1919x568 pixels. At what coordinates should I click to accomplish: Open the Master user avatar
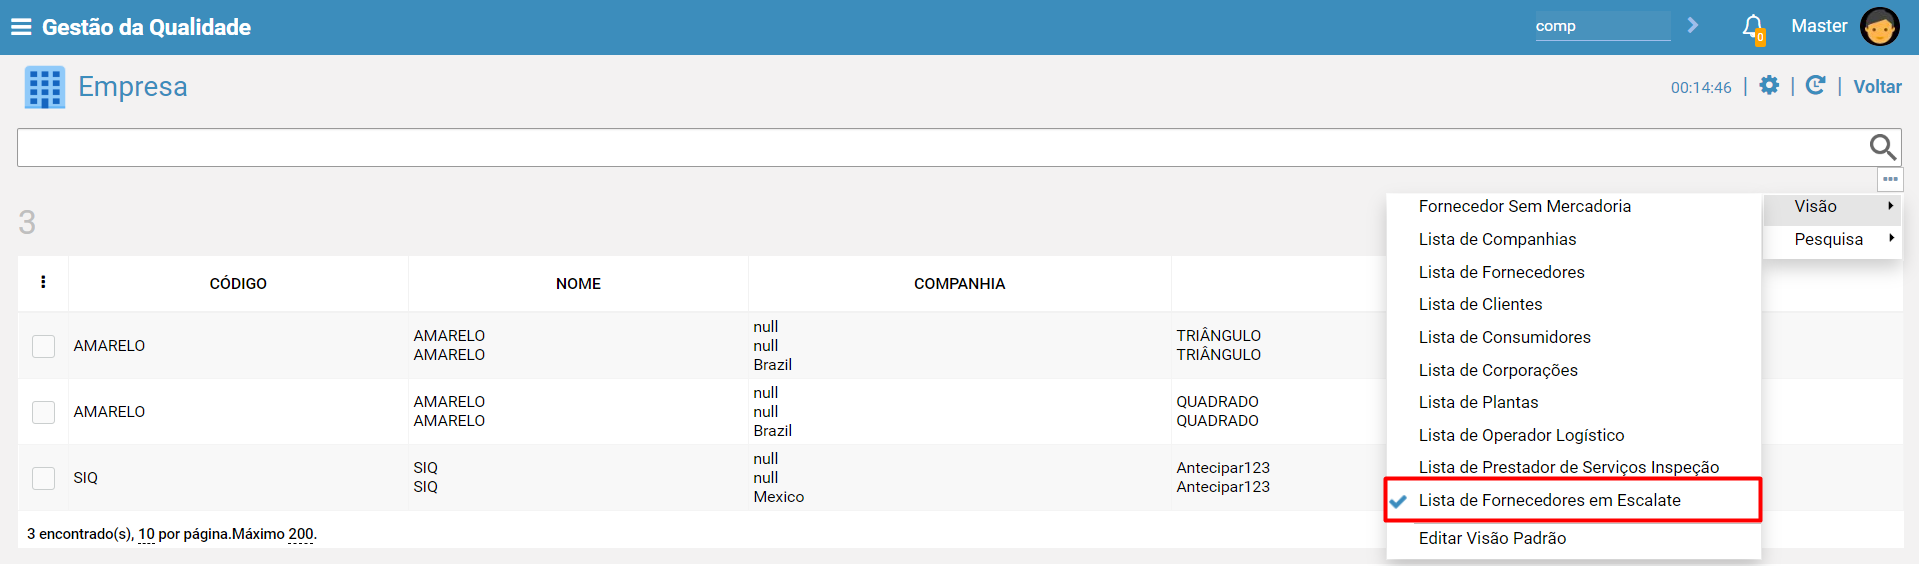pyautogui.click(x=1879, y=27)
